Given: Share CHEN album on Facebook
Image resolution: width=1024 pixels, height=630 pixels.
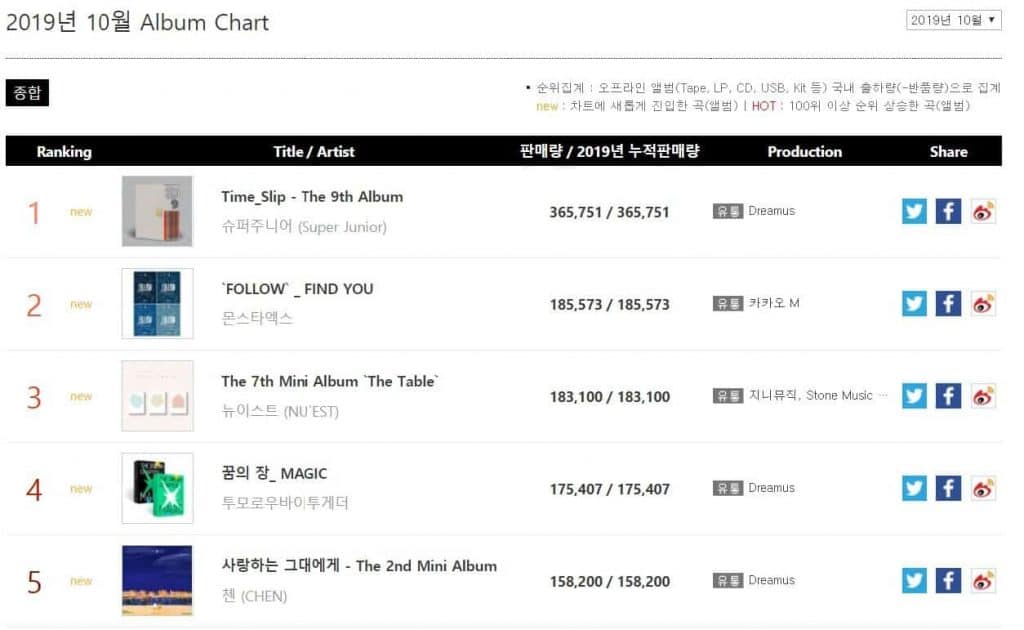Looking at the screenshot, I should (948, 580).
